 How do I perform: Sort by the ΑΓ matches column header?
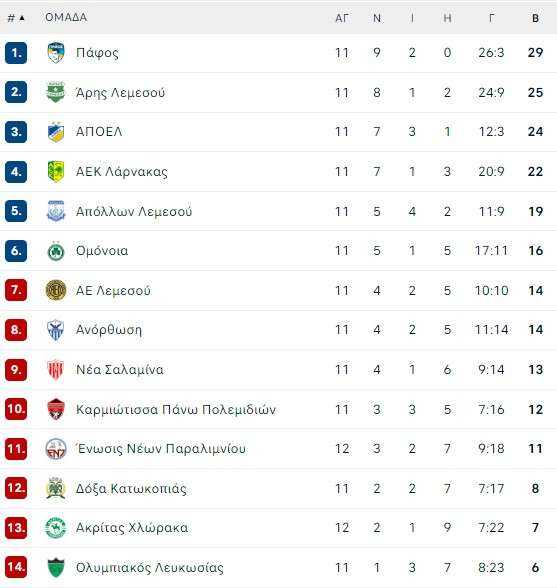(x=342, y=18)
